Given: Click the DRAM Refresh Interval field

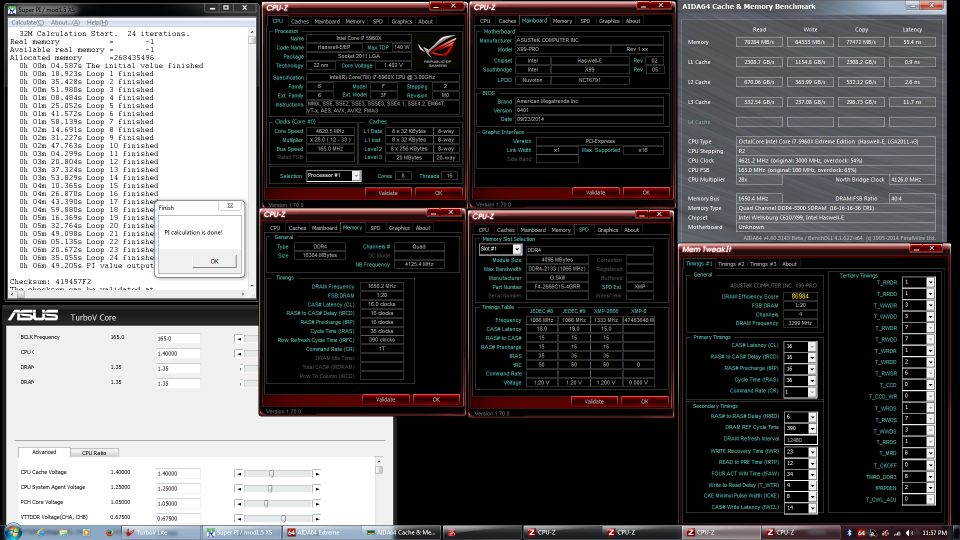Looking at the screenshot, I should 800,440.
